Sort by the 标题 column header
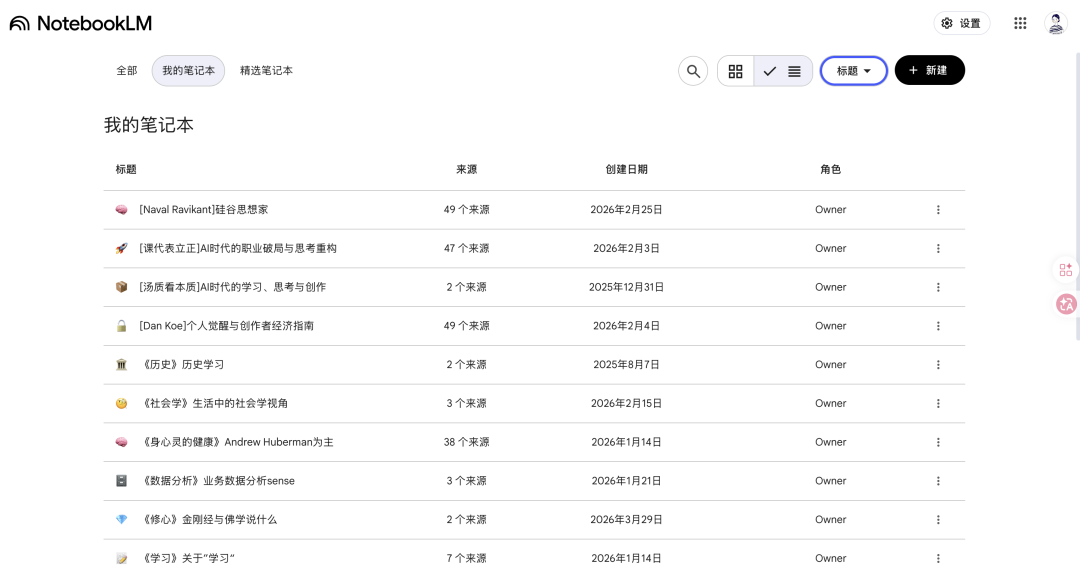The height and width of the screenshot is (576, 1080). click(x=126, y=169)
